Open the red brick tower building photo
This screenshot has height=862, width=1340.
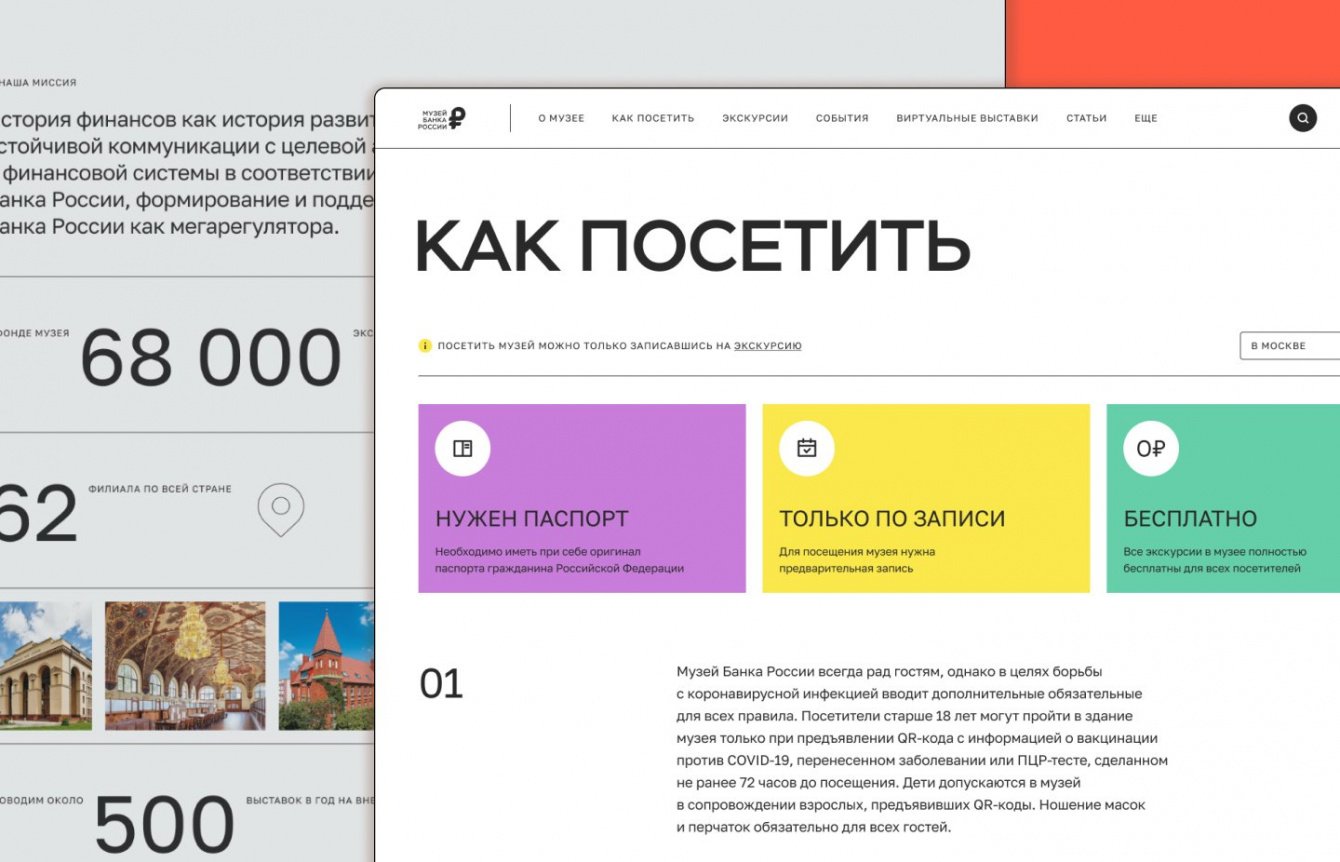click(326, 665)
